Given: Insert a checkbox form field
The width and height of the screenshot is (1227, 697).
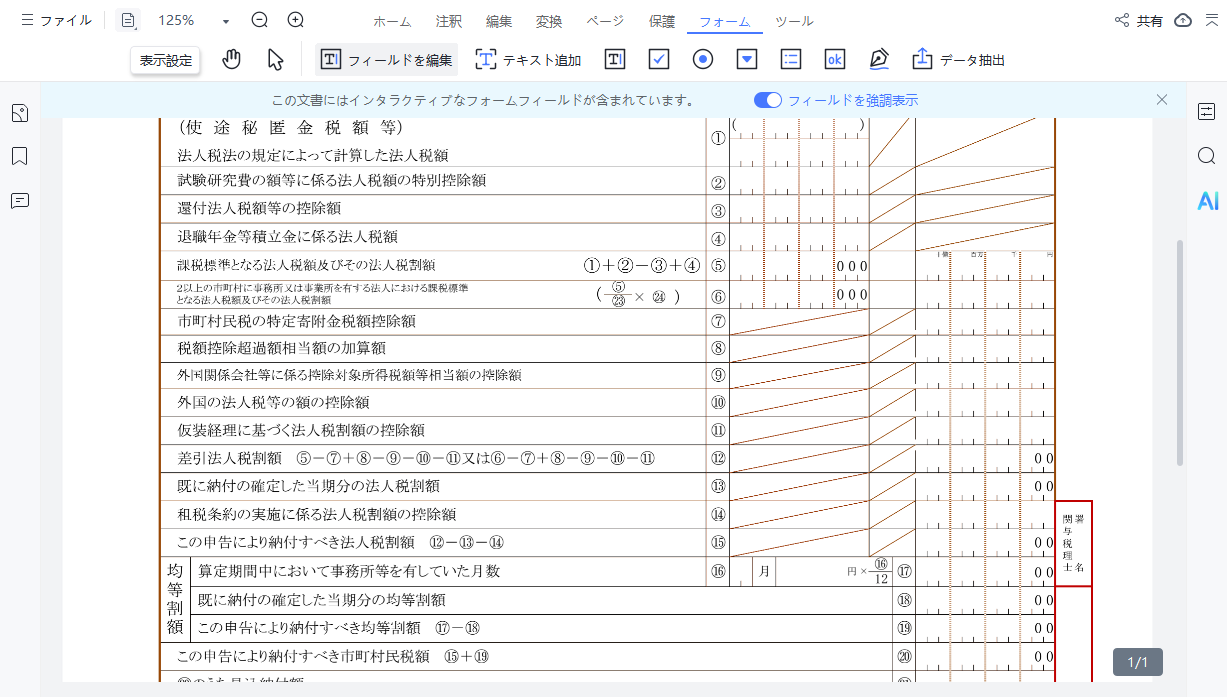Looking at the screenshot, I should coord(659,60).
